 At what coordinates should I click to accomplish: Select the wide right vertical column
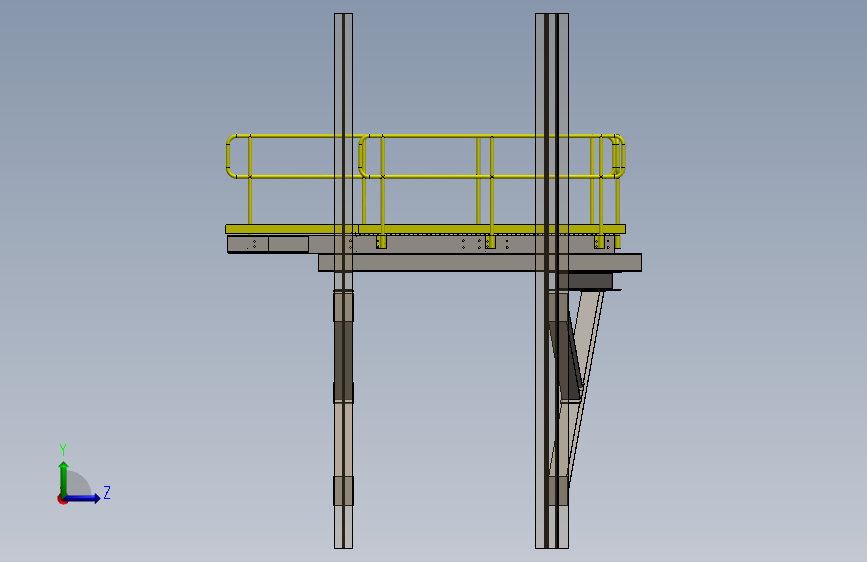pyautogui.click(x=552, y=281)
